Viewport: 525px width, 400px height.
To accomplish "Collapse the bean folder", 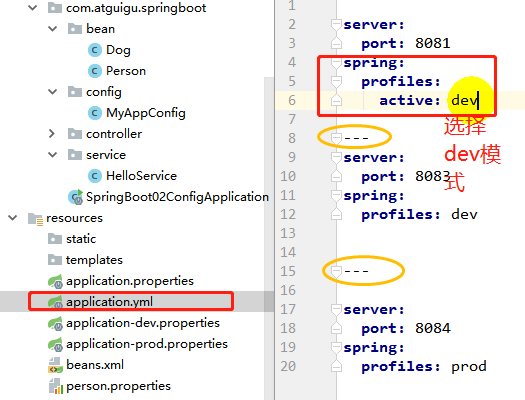I will tap(53, 29).
